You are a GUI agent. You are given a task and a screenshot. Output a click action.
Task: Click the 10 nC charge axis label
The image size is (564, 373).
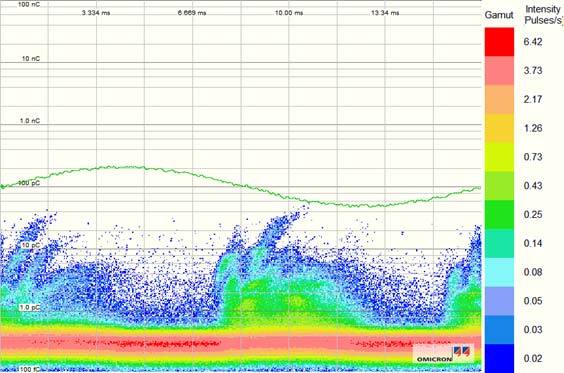pyautogui.click(x=31, y=59)
